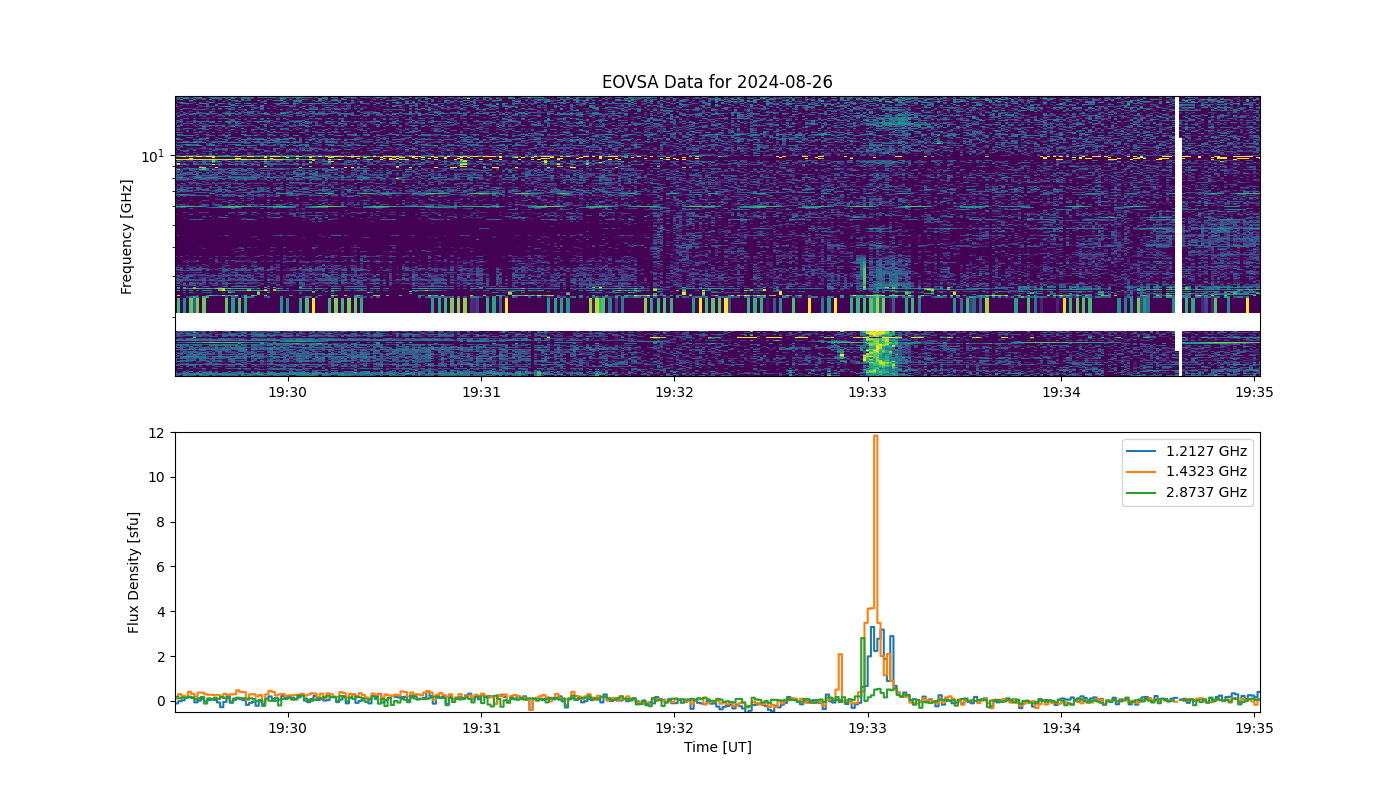This screenshot has width=1400, height=800.
Task: Click the 12 tick on flux axis
Action: 157,433
